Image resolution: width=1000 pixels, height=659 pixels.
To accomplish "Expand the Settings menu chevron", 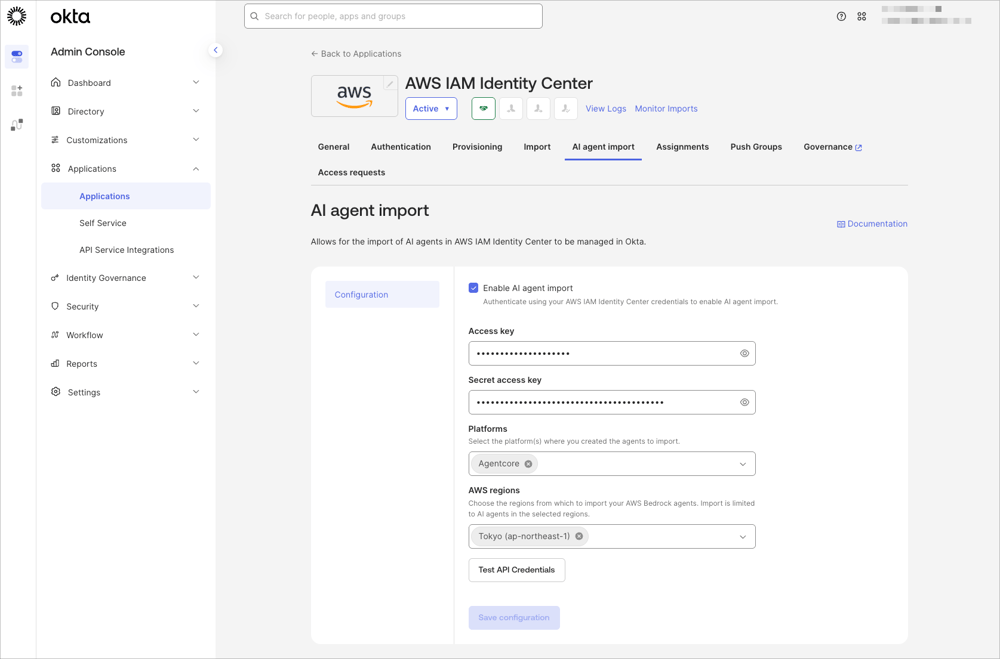I will point(196,392).
